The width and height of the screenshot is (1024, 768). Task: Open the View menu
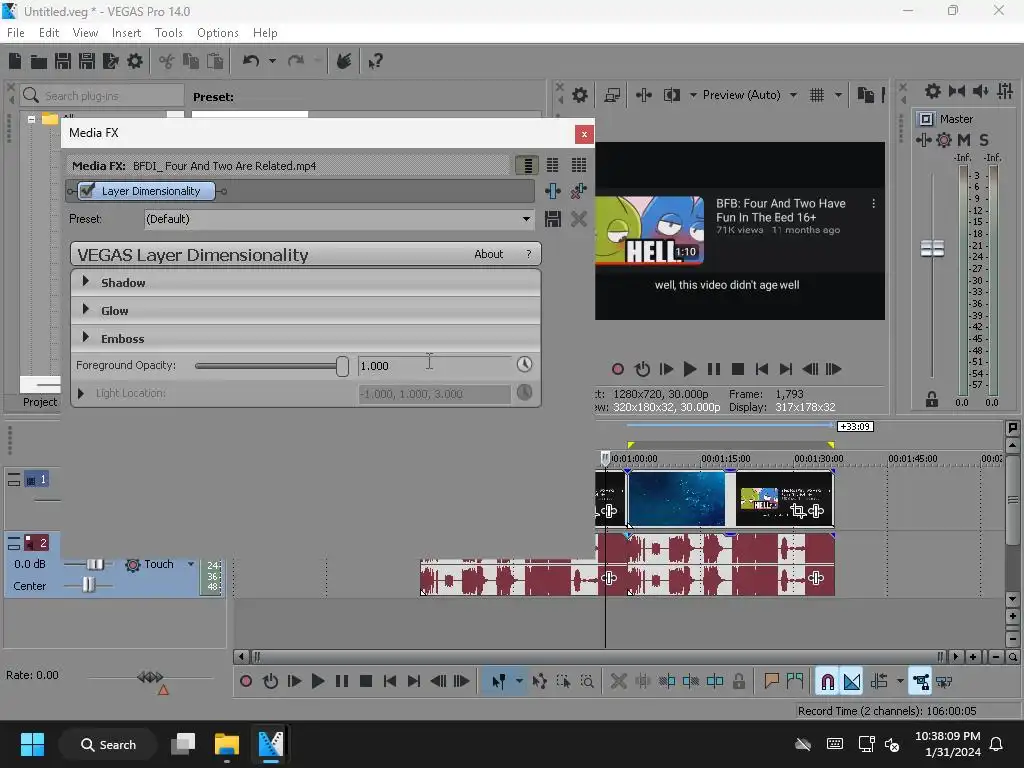86,33
